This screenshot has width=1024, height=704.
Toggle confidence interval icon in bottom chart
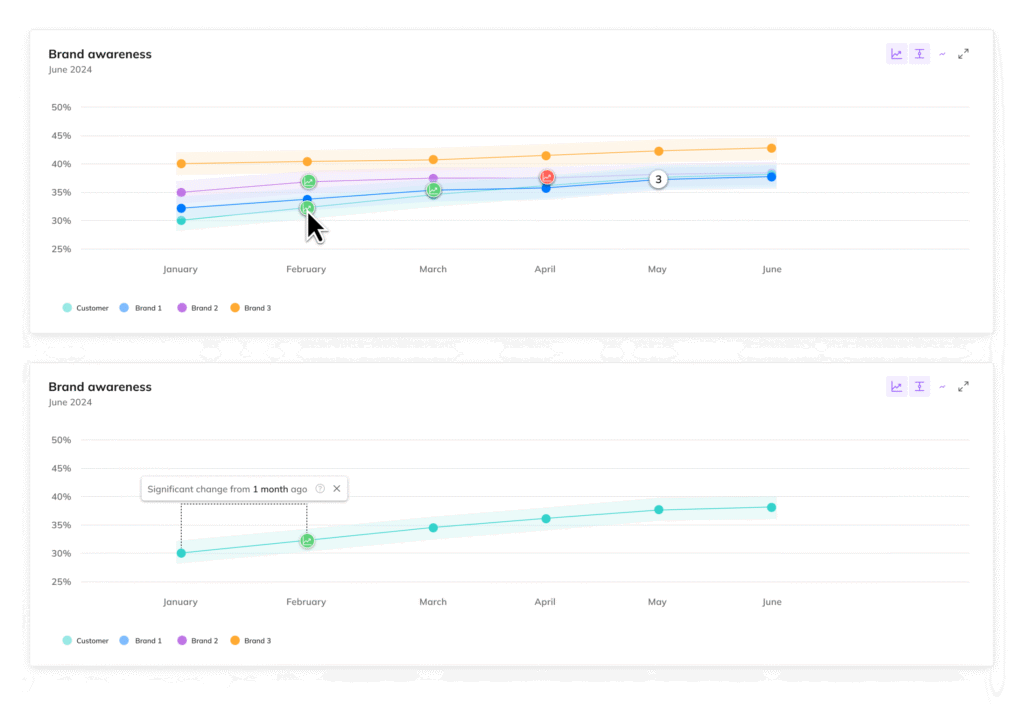[919, 387]
